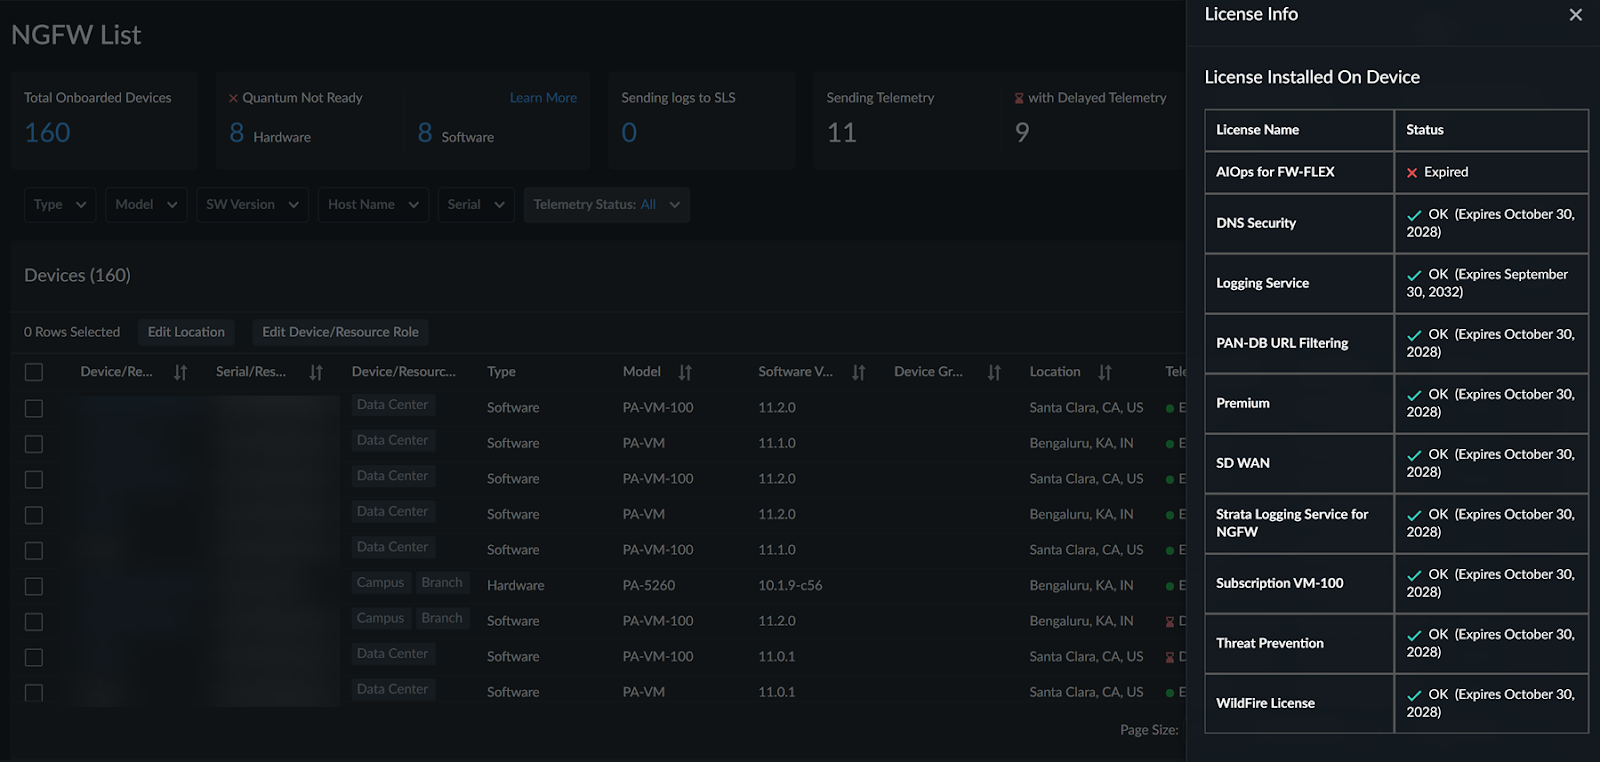Sort the Model column
Image resolution: width=1600 pixels, height=762 pixels.
coord(685,372)
